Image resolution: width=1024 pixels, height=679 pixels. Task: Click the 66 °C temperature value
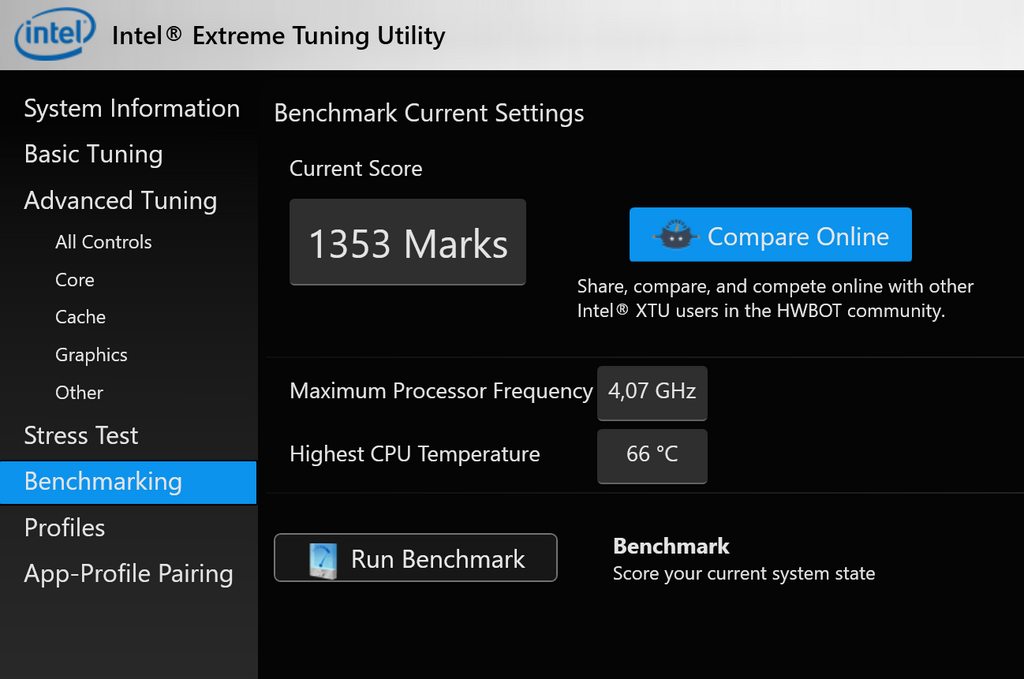652,456
